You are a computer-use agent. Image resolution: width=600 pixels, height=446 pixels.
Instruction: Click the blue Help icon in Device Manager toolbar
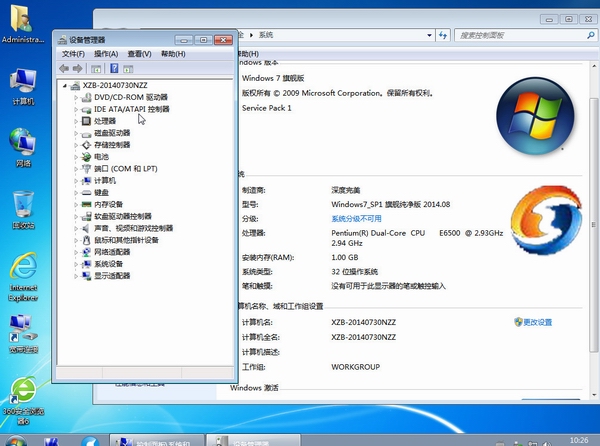[x=114, y=68]
